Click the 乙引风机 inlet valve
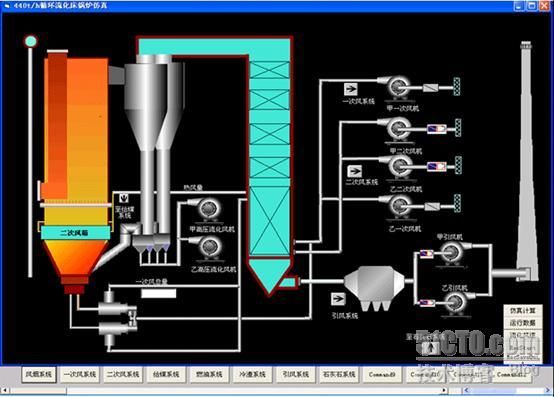Screen dimensions: 554x397 click(x=426, y=303)
